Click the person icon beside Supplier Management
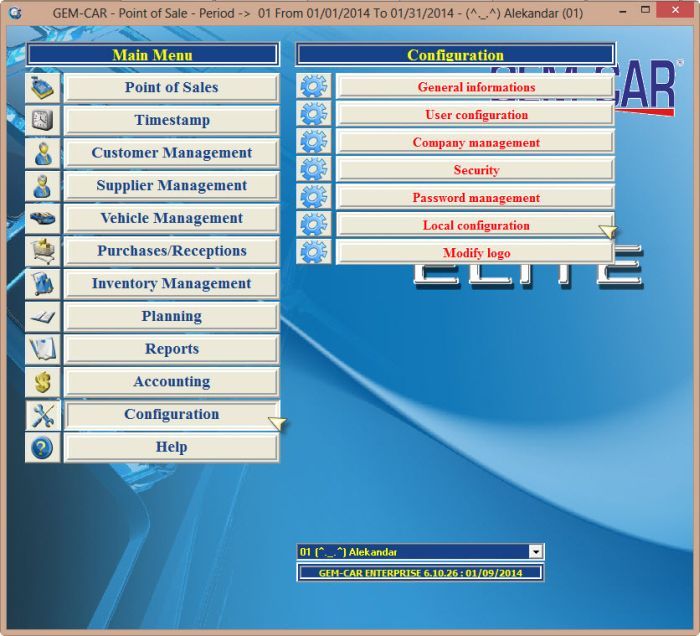The width and height of the screenshot is (700, 636). (x=42, y=186)
